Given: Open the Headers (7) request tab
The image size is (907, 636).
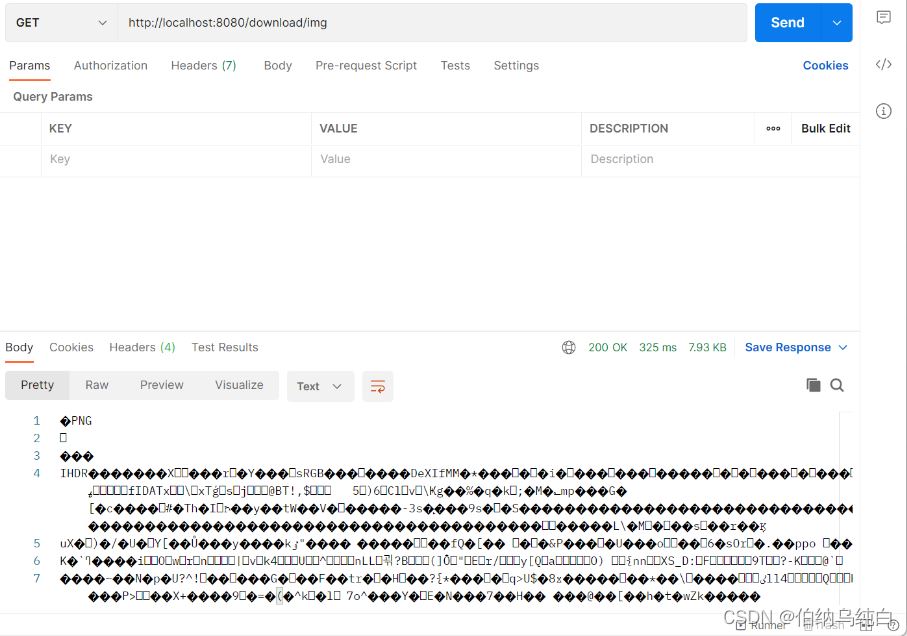Looking at the screenshot, I should (204, 65).
